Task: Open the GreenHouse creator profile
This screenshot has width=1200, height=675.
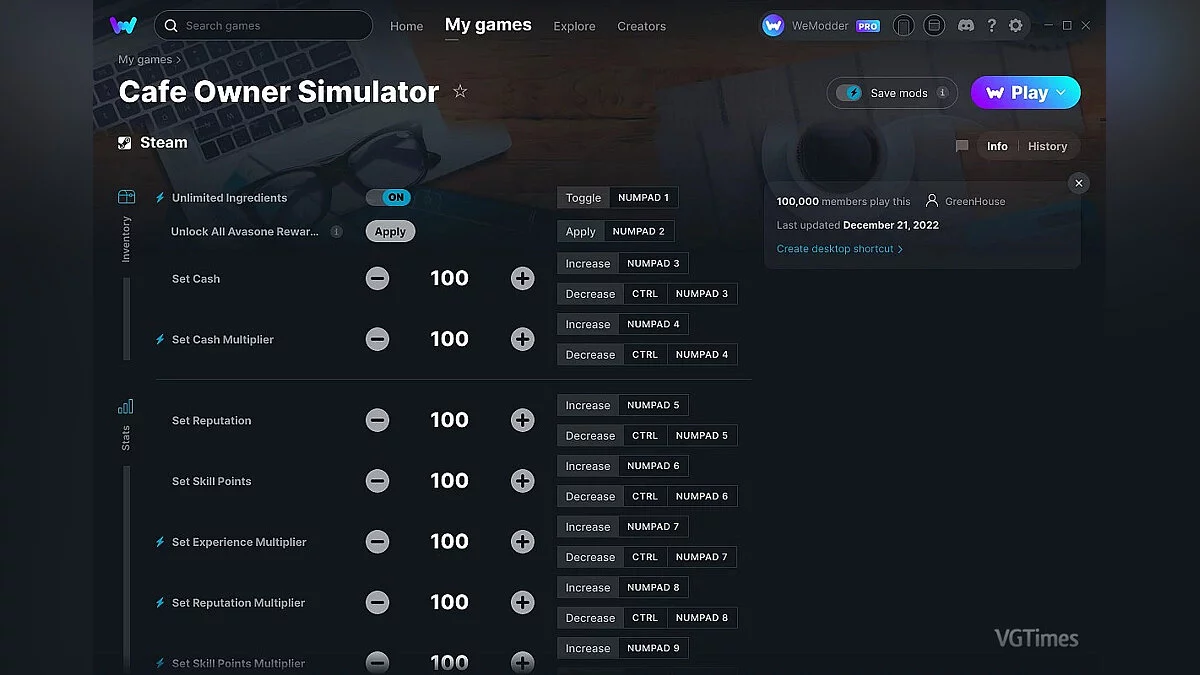Action: 966,201
